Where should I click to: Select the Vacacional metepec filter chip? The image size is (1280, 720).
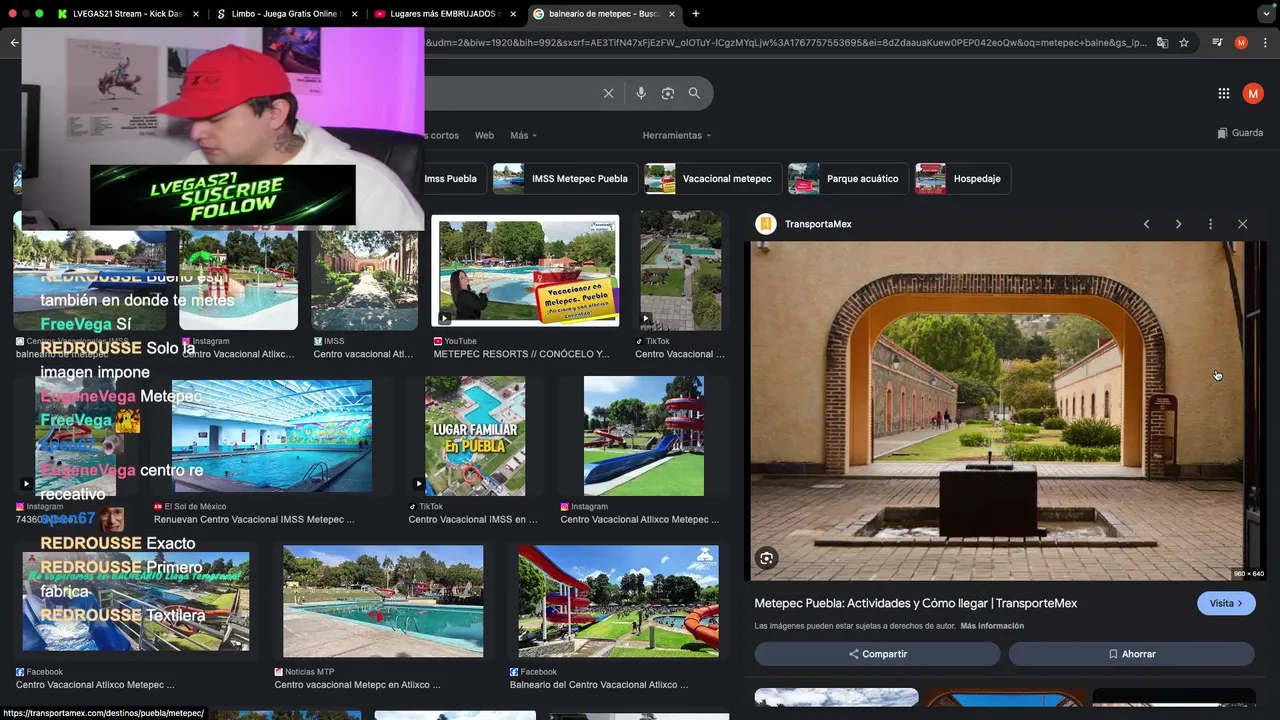coord(712,179)
